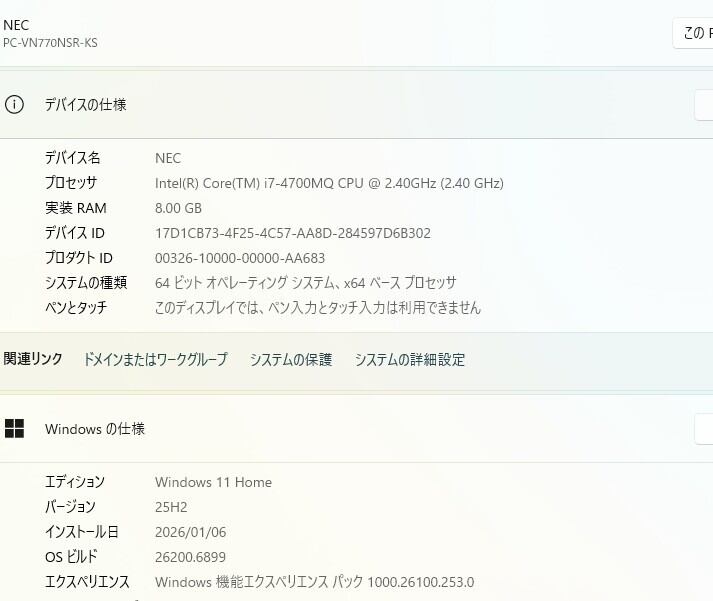Select the NEC title at the top
This screenshot has height=601, width=713.
[16, 25]
